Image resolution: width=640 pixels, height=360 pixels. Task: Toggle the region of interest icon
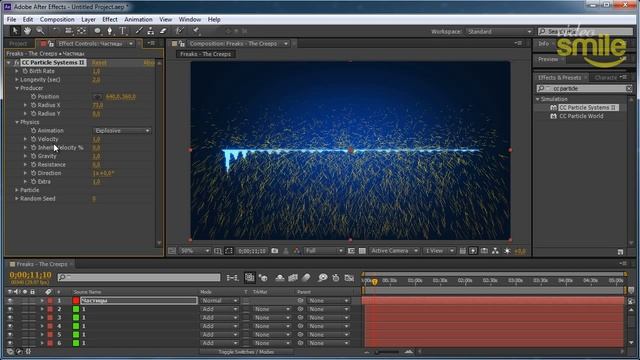(x=351, y=251)
